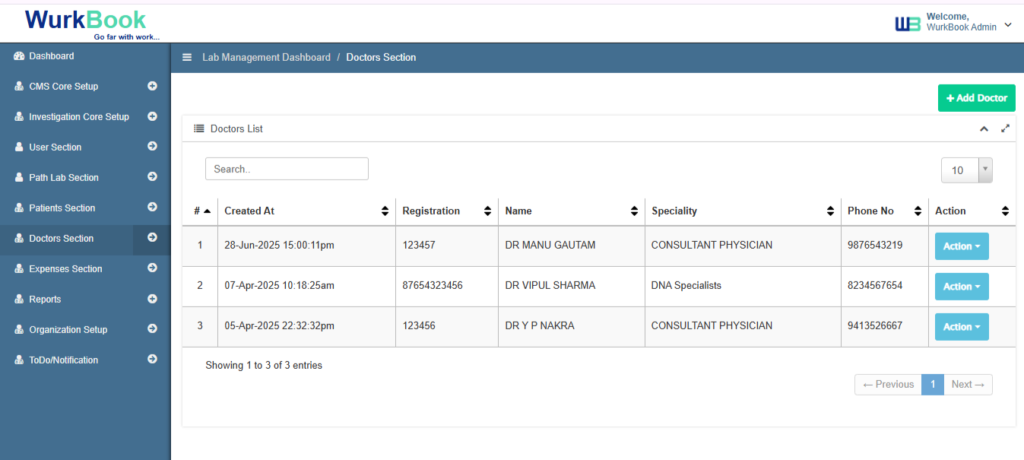
Task: Open Action dropdown for DR MANU GAUTAM
Action: pos(961,246)
